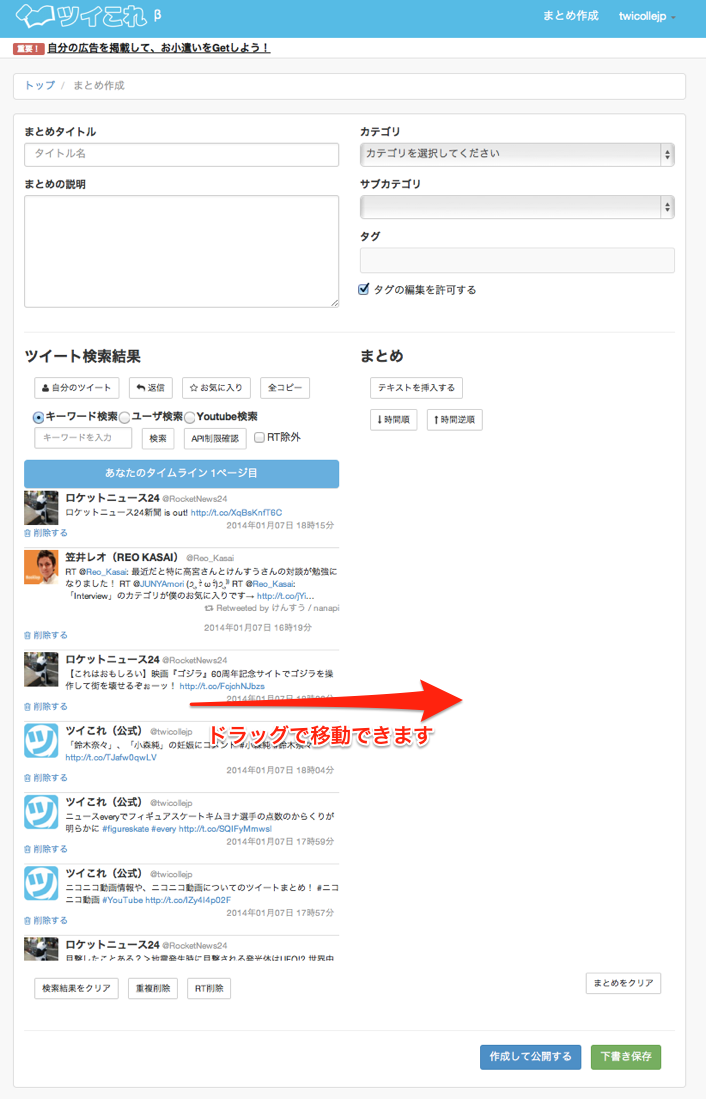
Task: Click 削除する under the 17時57分 tweet
Action: coord(46,920)
